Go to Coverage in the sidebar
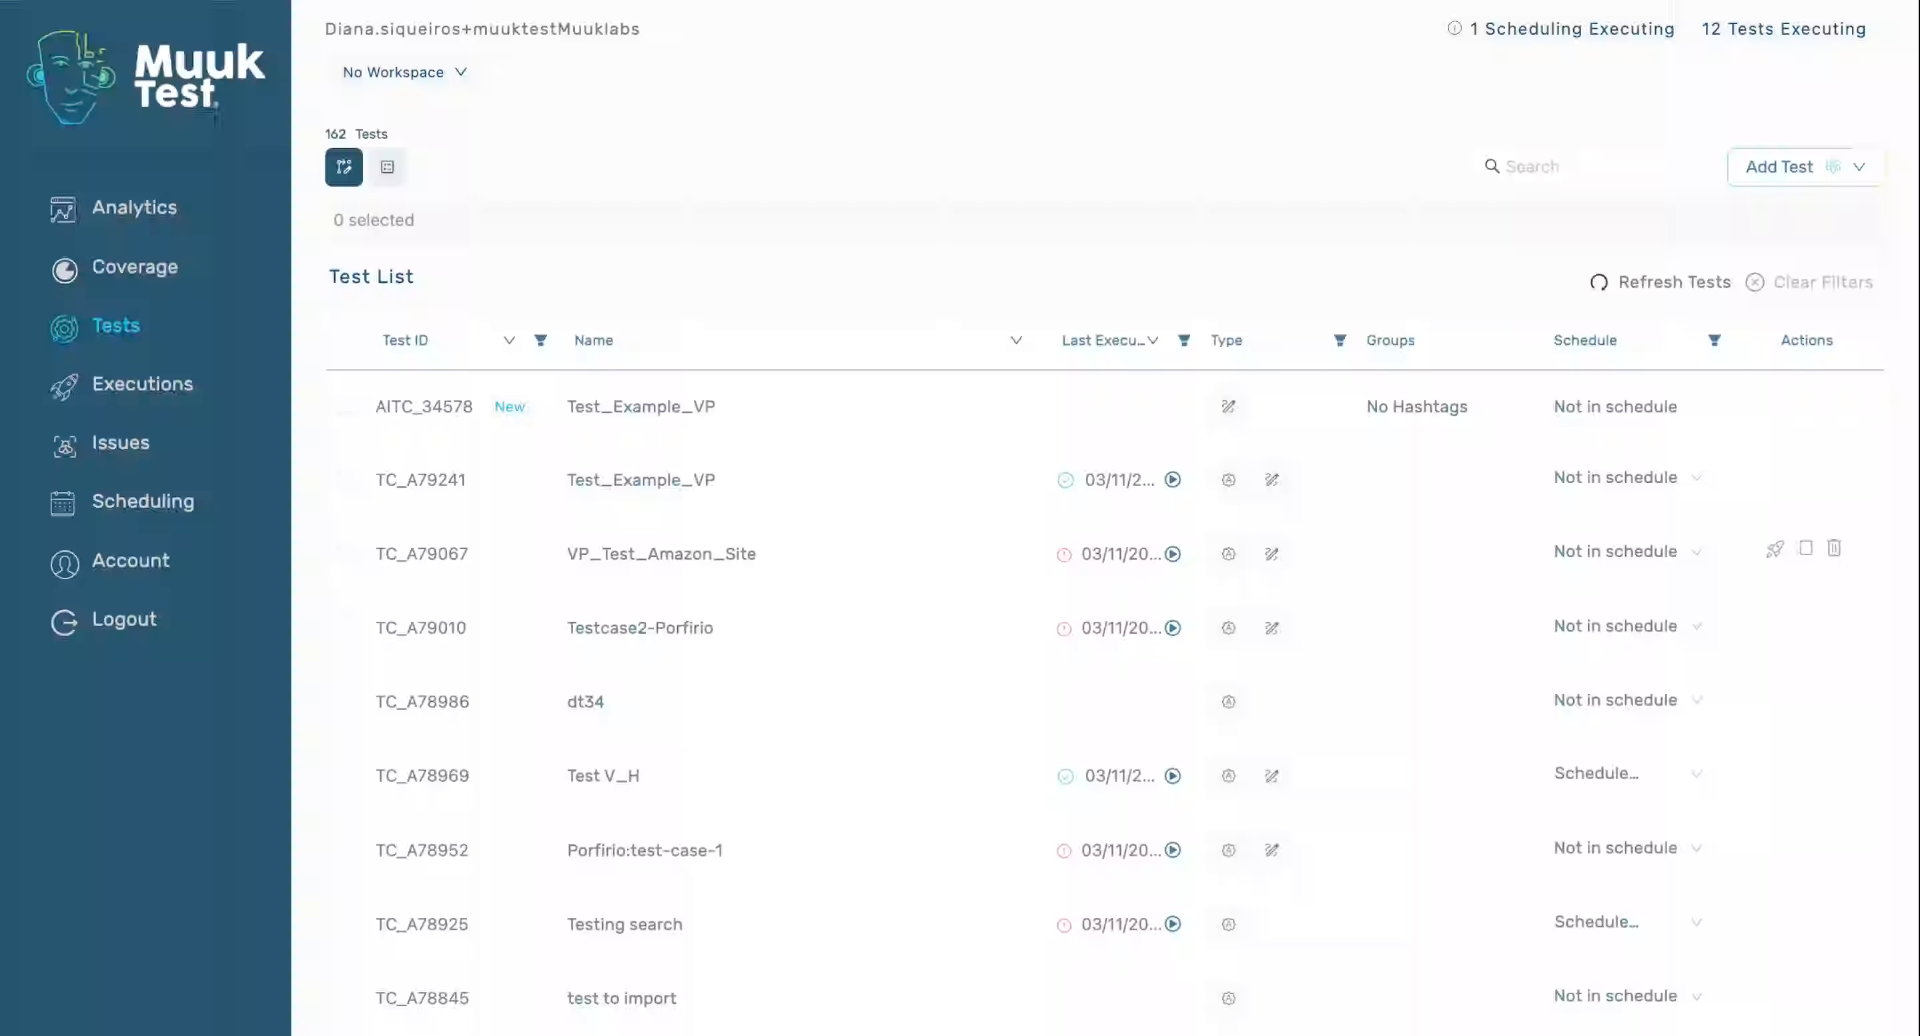 114,267
